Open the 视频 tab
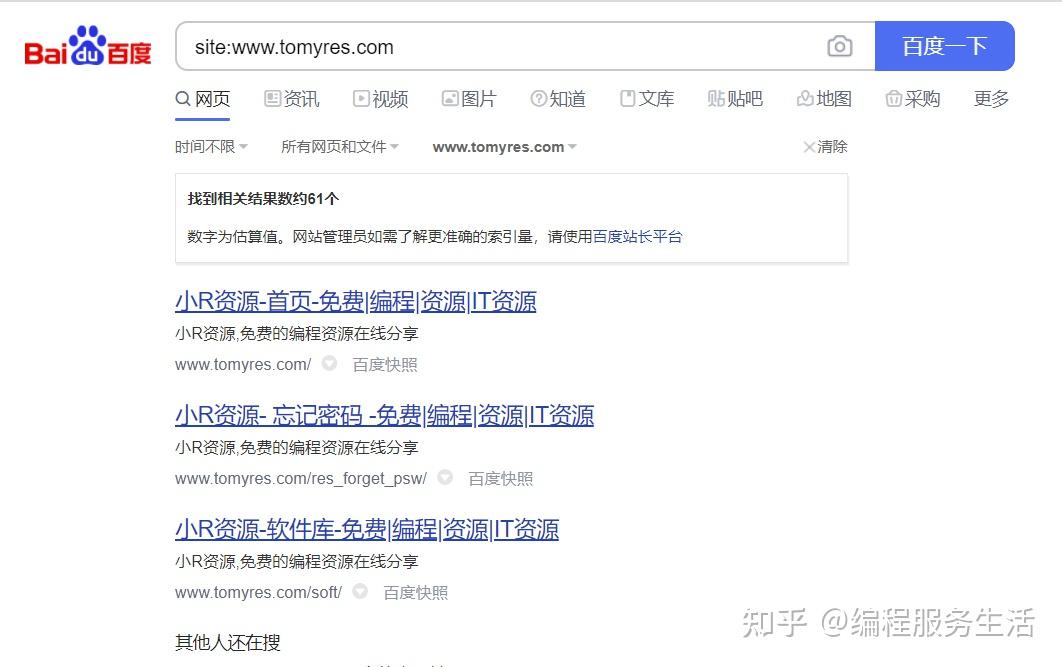This screenshot has height=667, width=1062. 380,99
